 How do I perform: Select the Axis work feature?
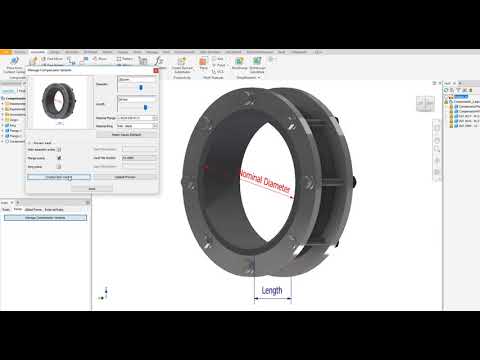[218, 59]
